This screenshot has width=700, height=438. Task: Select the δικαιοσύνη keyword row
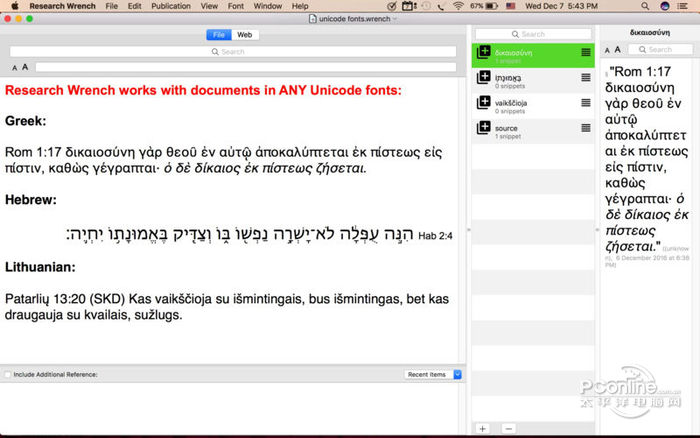(533, 55)
